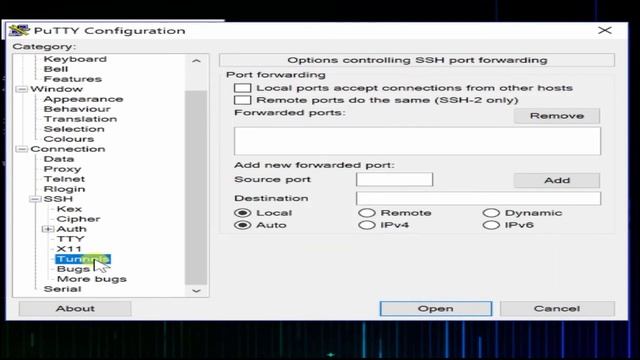Image resolution: width=640 pixels, height=360 pixels.
Task: Collapse the Connection tree node
Action: click(x=22, y=149)
